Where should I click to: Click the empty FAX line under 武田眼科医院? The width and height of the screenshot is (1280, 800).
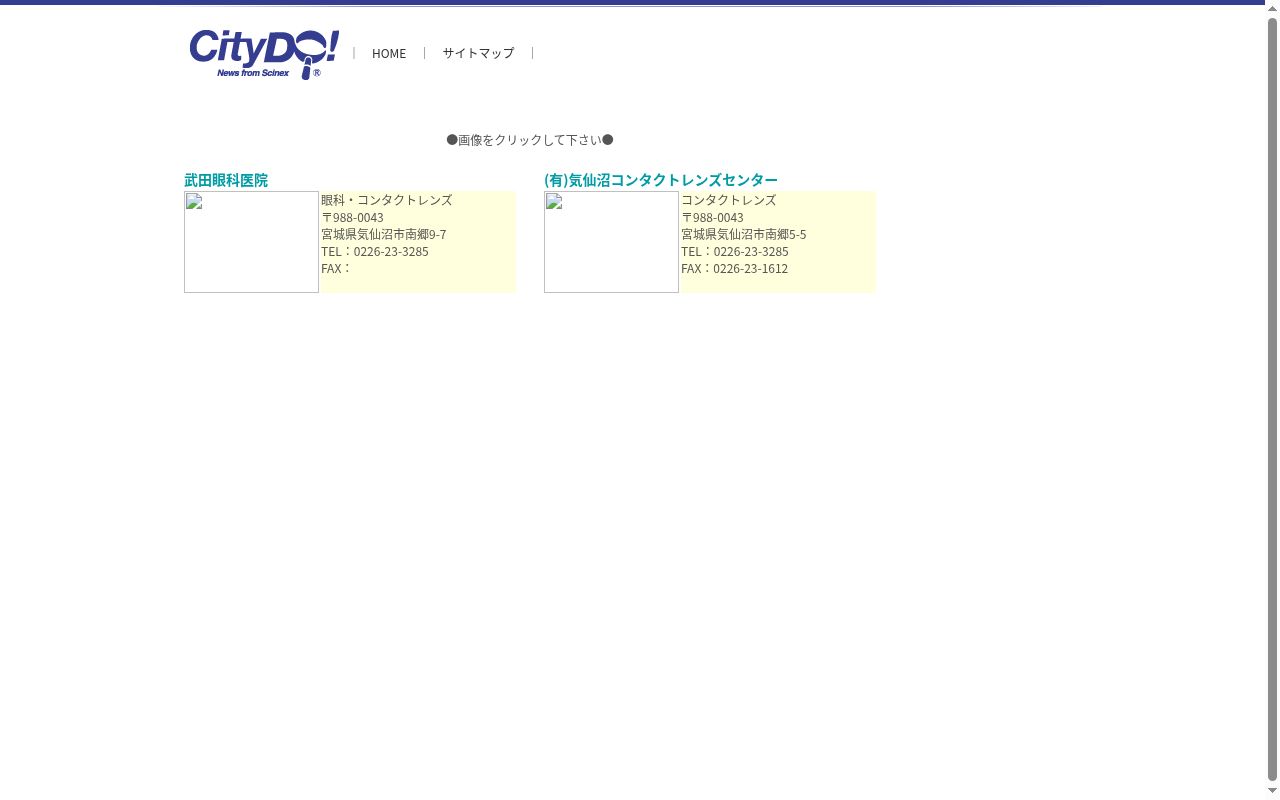click(337, 268)
